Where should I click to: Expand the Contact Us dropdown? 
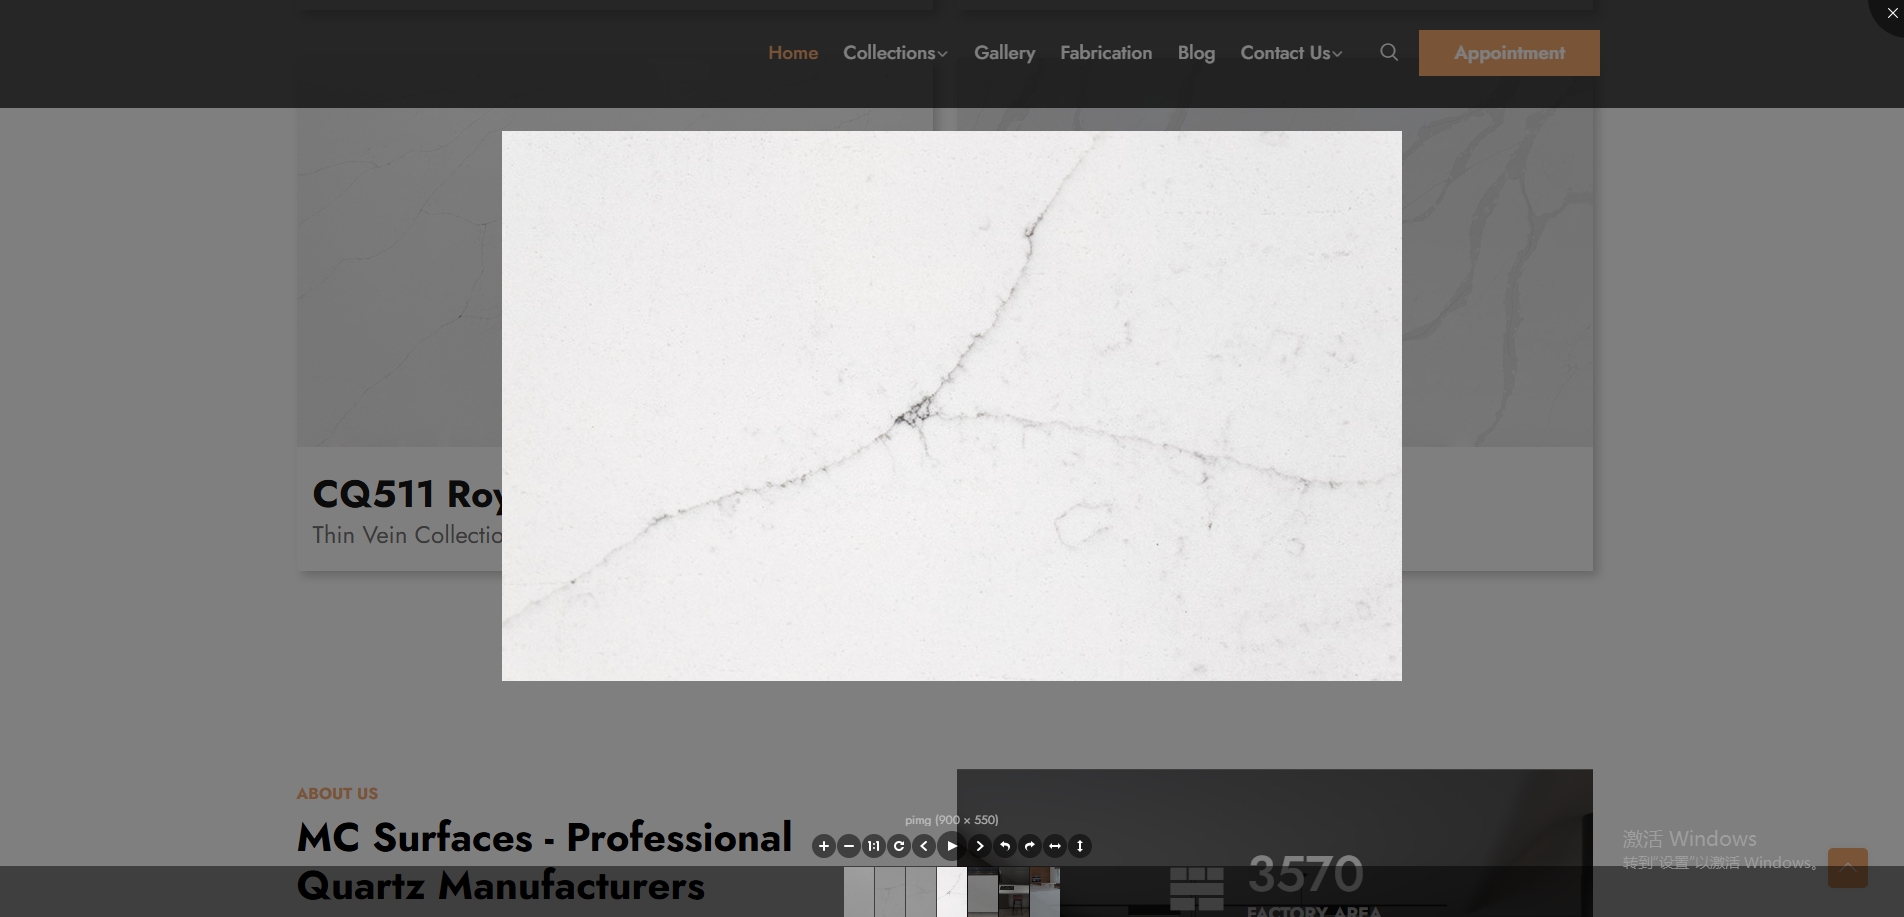pyautogui.click(x=1291, y=53)
